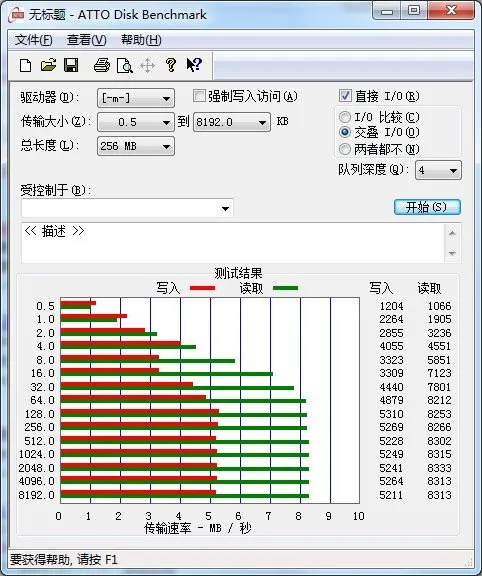Open the 查看(V) menu

point(87,40)
